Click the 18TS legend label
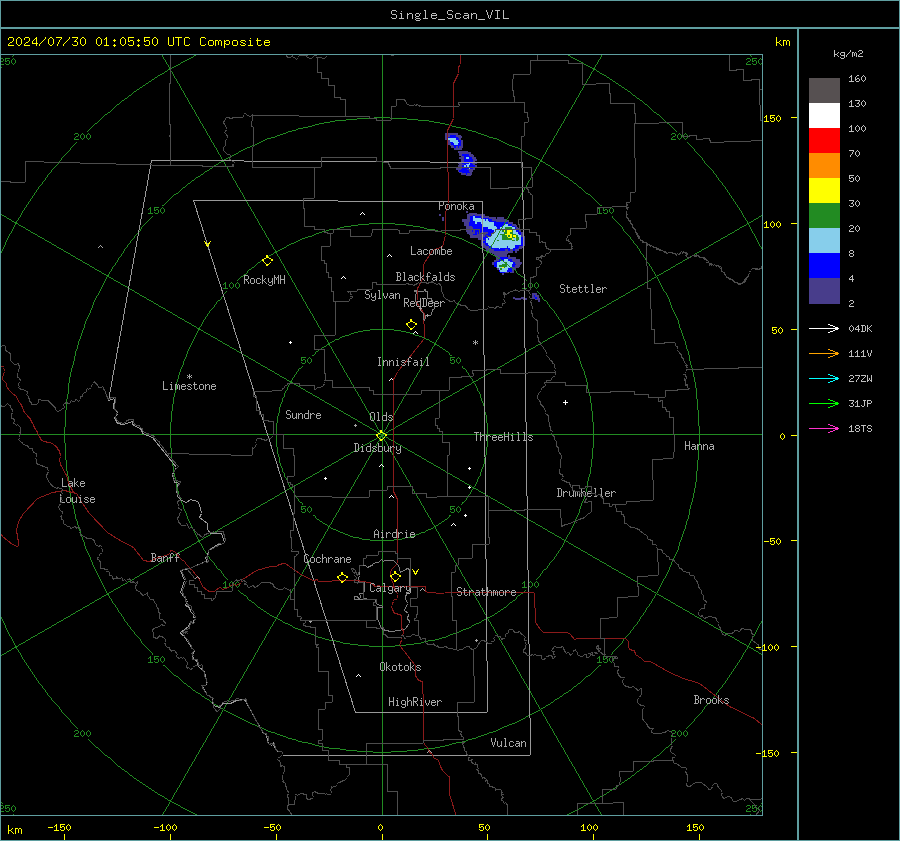This screenshot has width=900, height=841. [x=860, y=429]
